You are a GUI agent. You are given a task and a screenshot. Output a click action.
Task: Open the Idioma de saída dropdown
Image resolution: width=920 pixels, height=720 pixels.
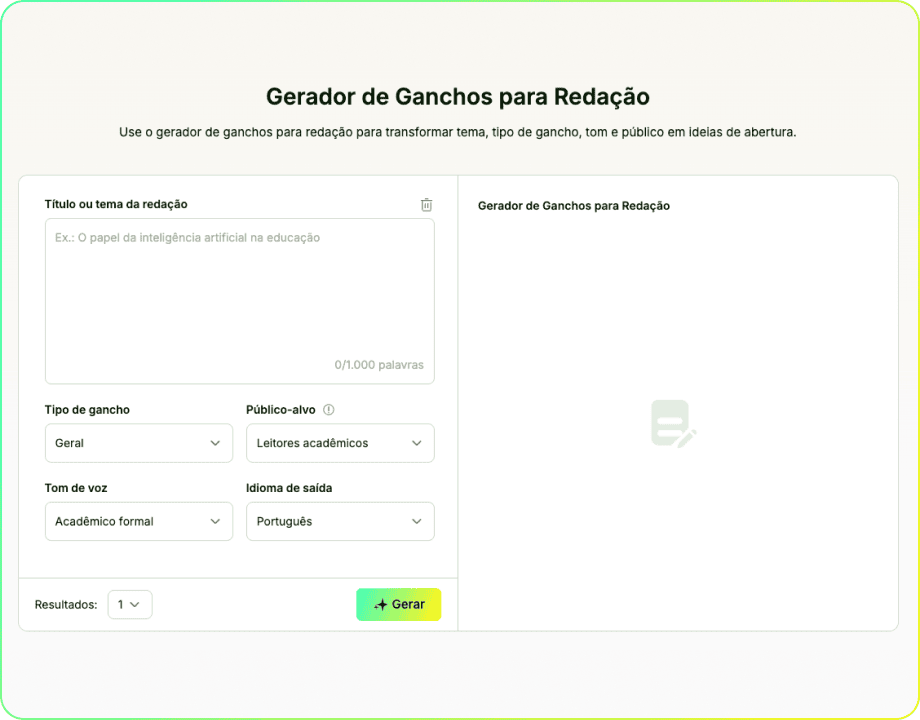(x=340, y=521)
